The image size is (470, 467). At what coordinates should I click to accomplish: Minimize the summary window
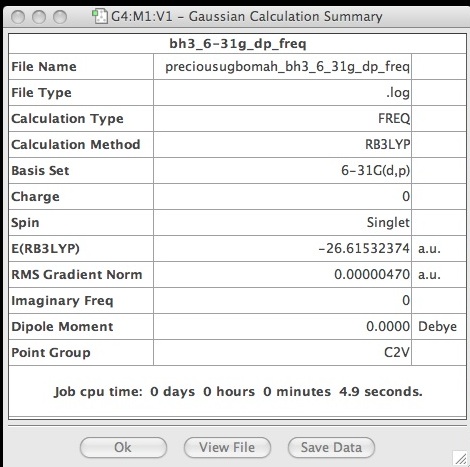tap(39, 17)
